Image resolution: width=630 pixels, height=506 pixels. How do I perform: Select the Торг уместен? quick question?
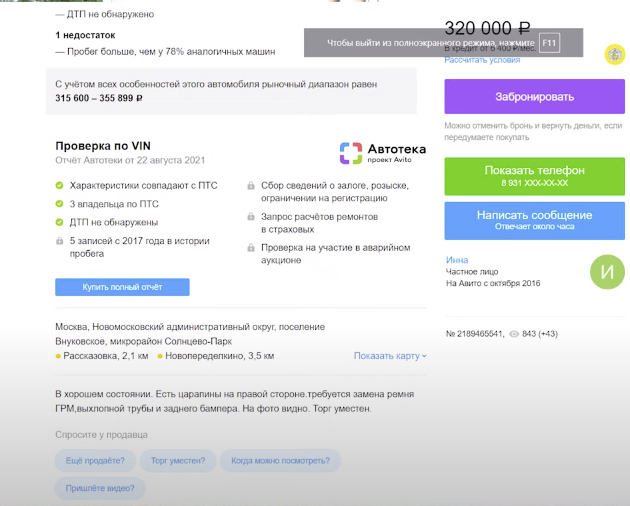[x=178, y=461]
